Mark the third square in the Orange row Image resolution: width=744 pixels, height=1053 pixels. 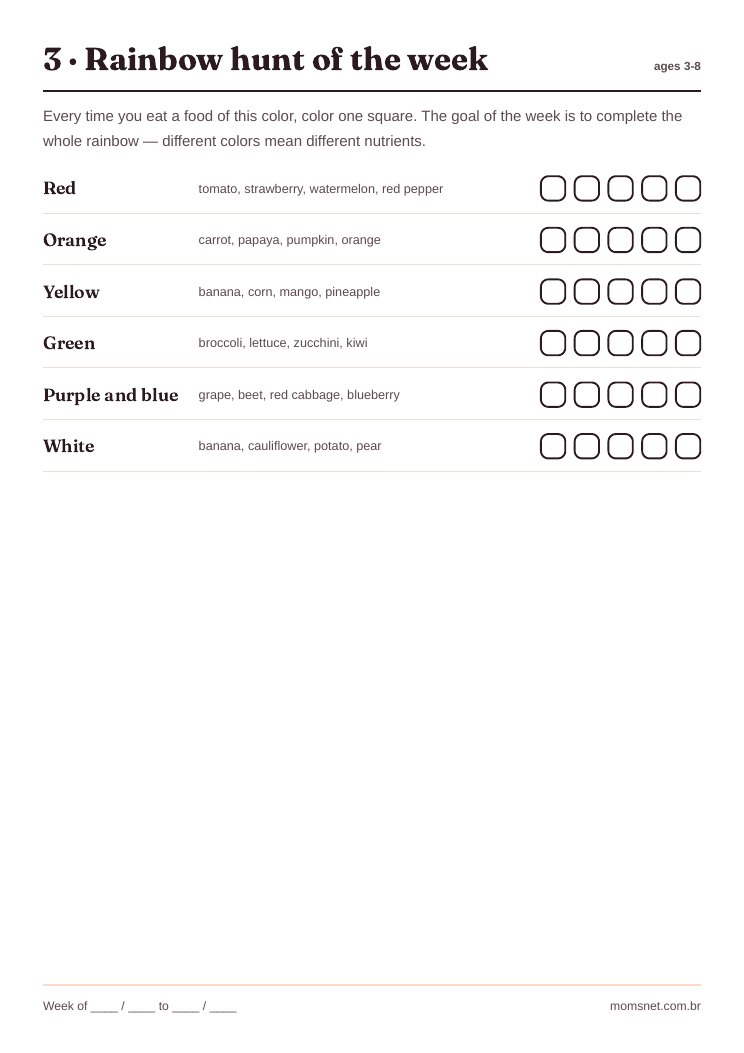tap(620, 240)
